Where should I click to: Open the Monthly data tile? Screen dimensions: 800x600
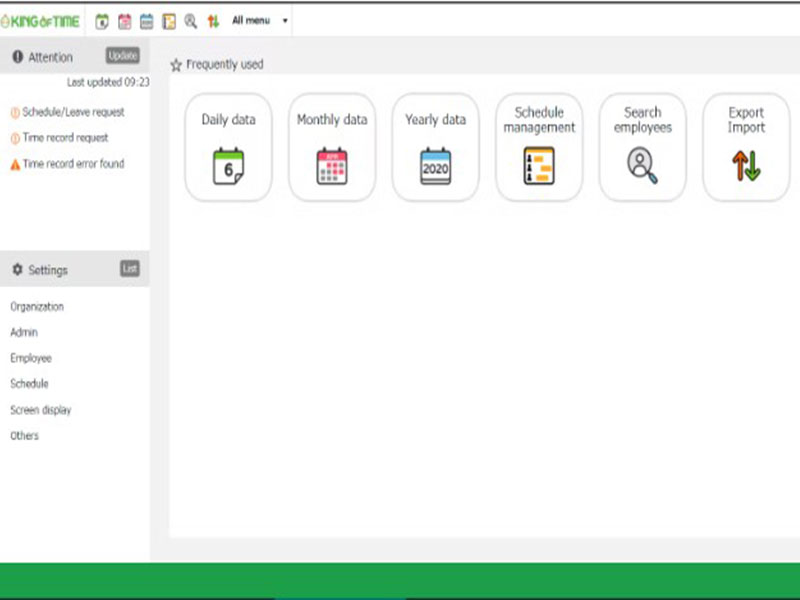click(x=332, y=147)
